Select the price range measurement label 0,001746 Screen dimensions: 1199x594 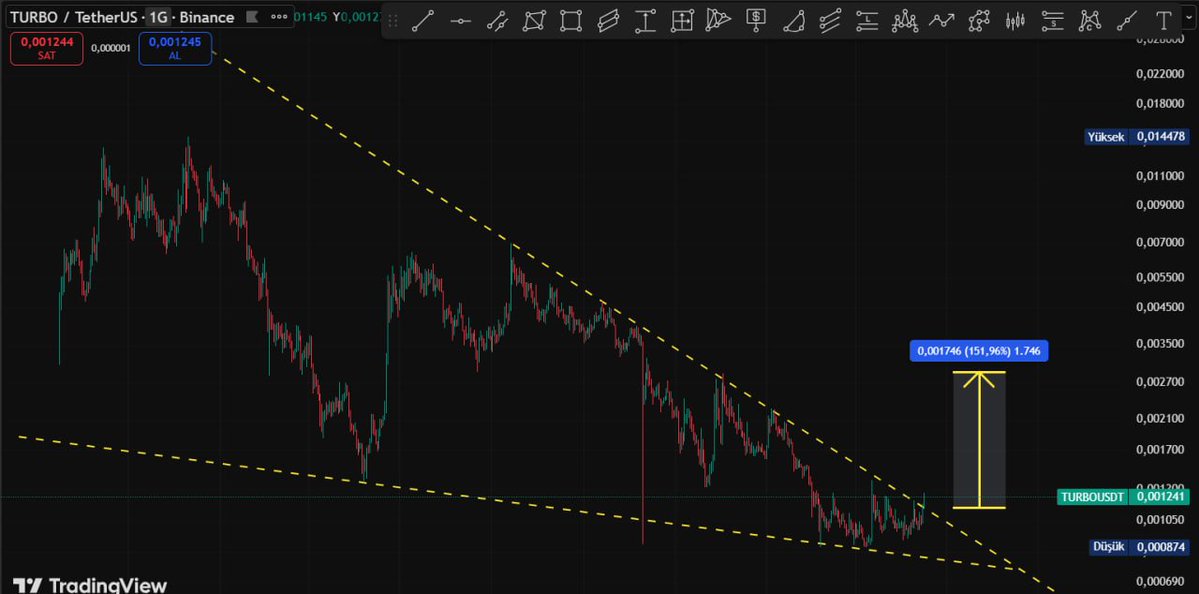(x=977, y=351)
